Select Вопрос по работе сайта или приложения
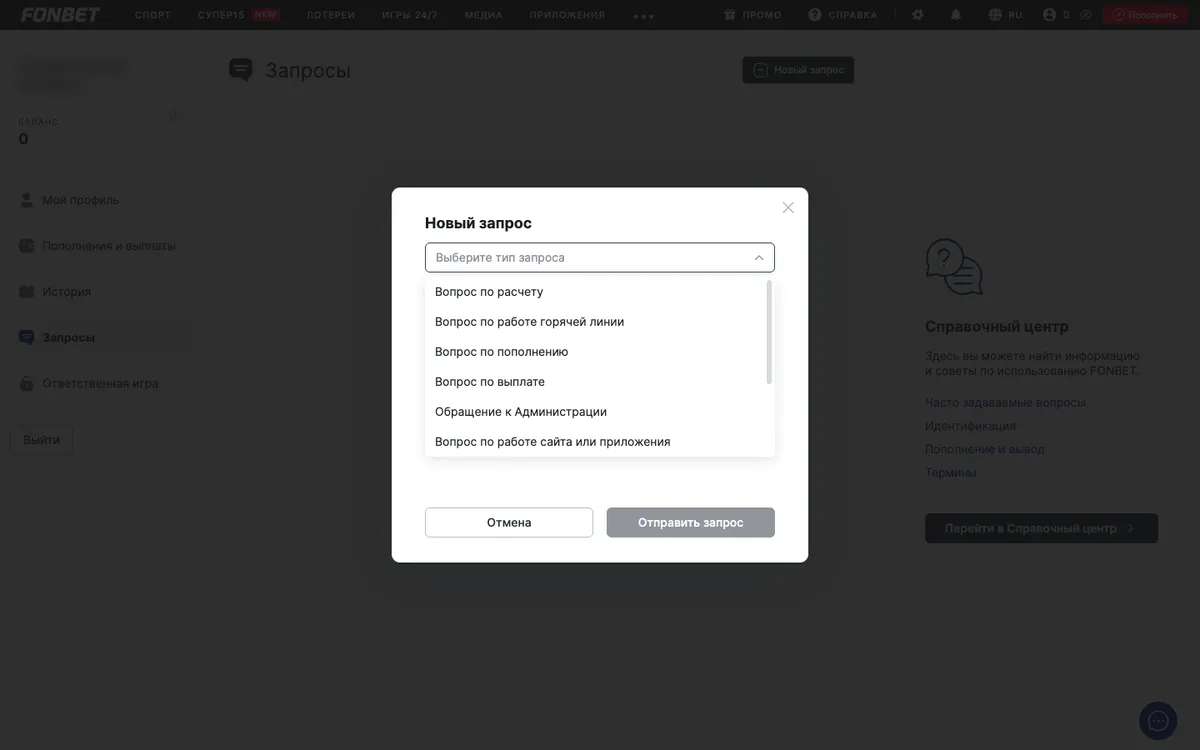The height and width of the screenshot is (750, 1200). pyautogui.click(x=596, y=442)
